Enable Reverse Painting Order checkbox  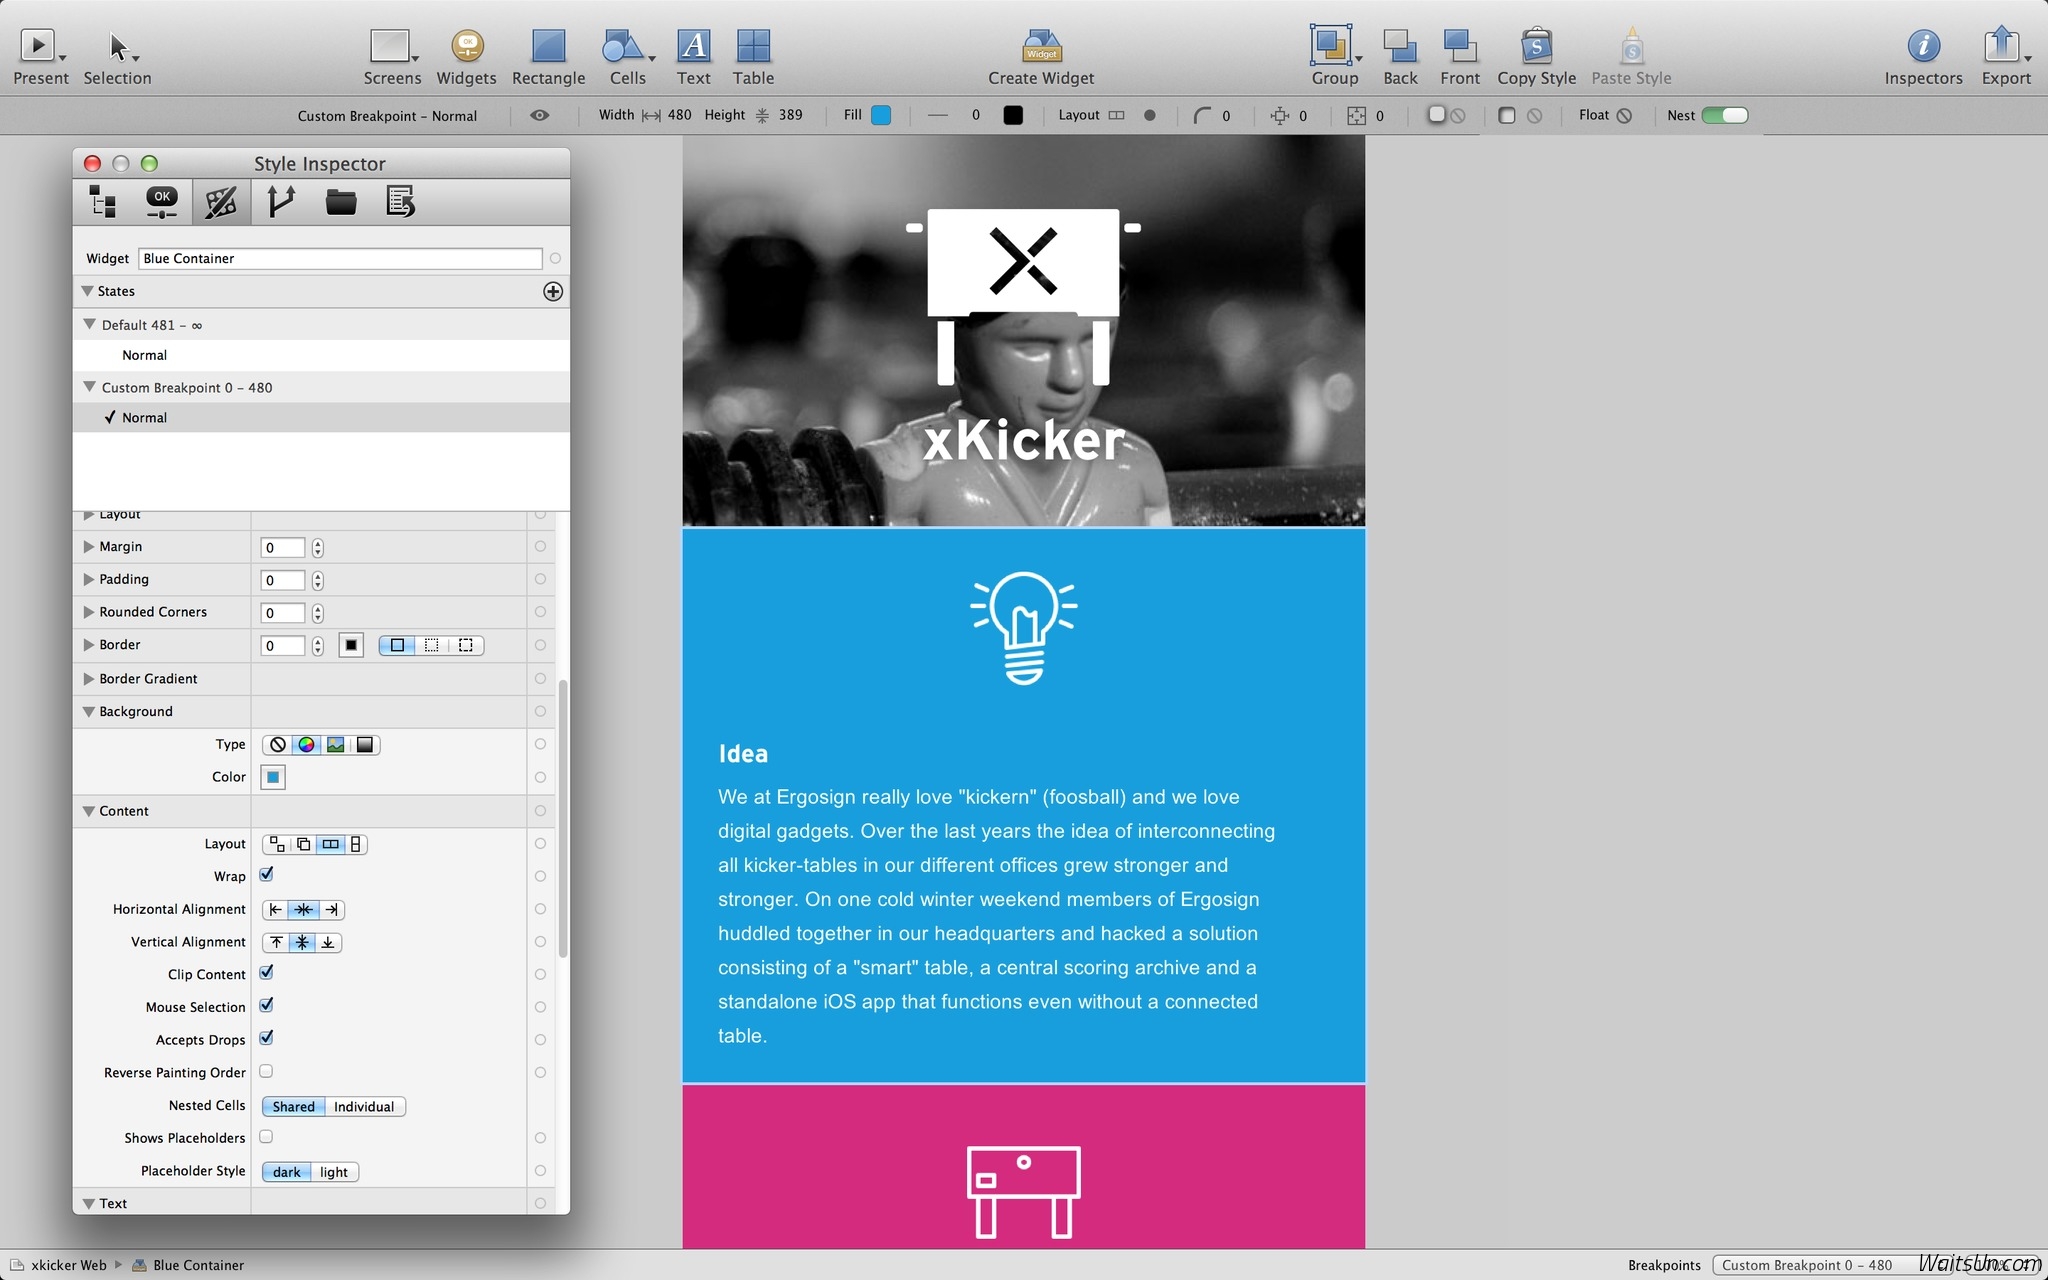tap(267, 1071)
